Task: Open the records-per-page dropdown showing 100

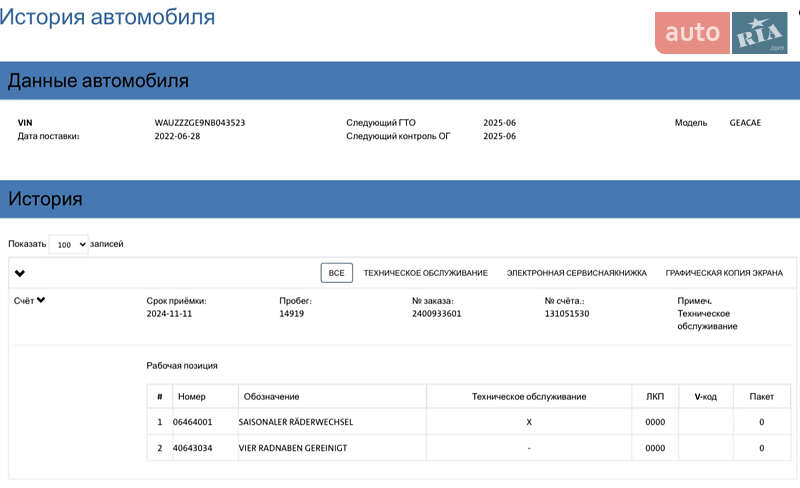Action: pos(68,244)
